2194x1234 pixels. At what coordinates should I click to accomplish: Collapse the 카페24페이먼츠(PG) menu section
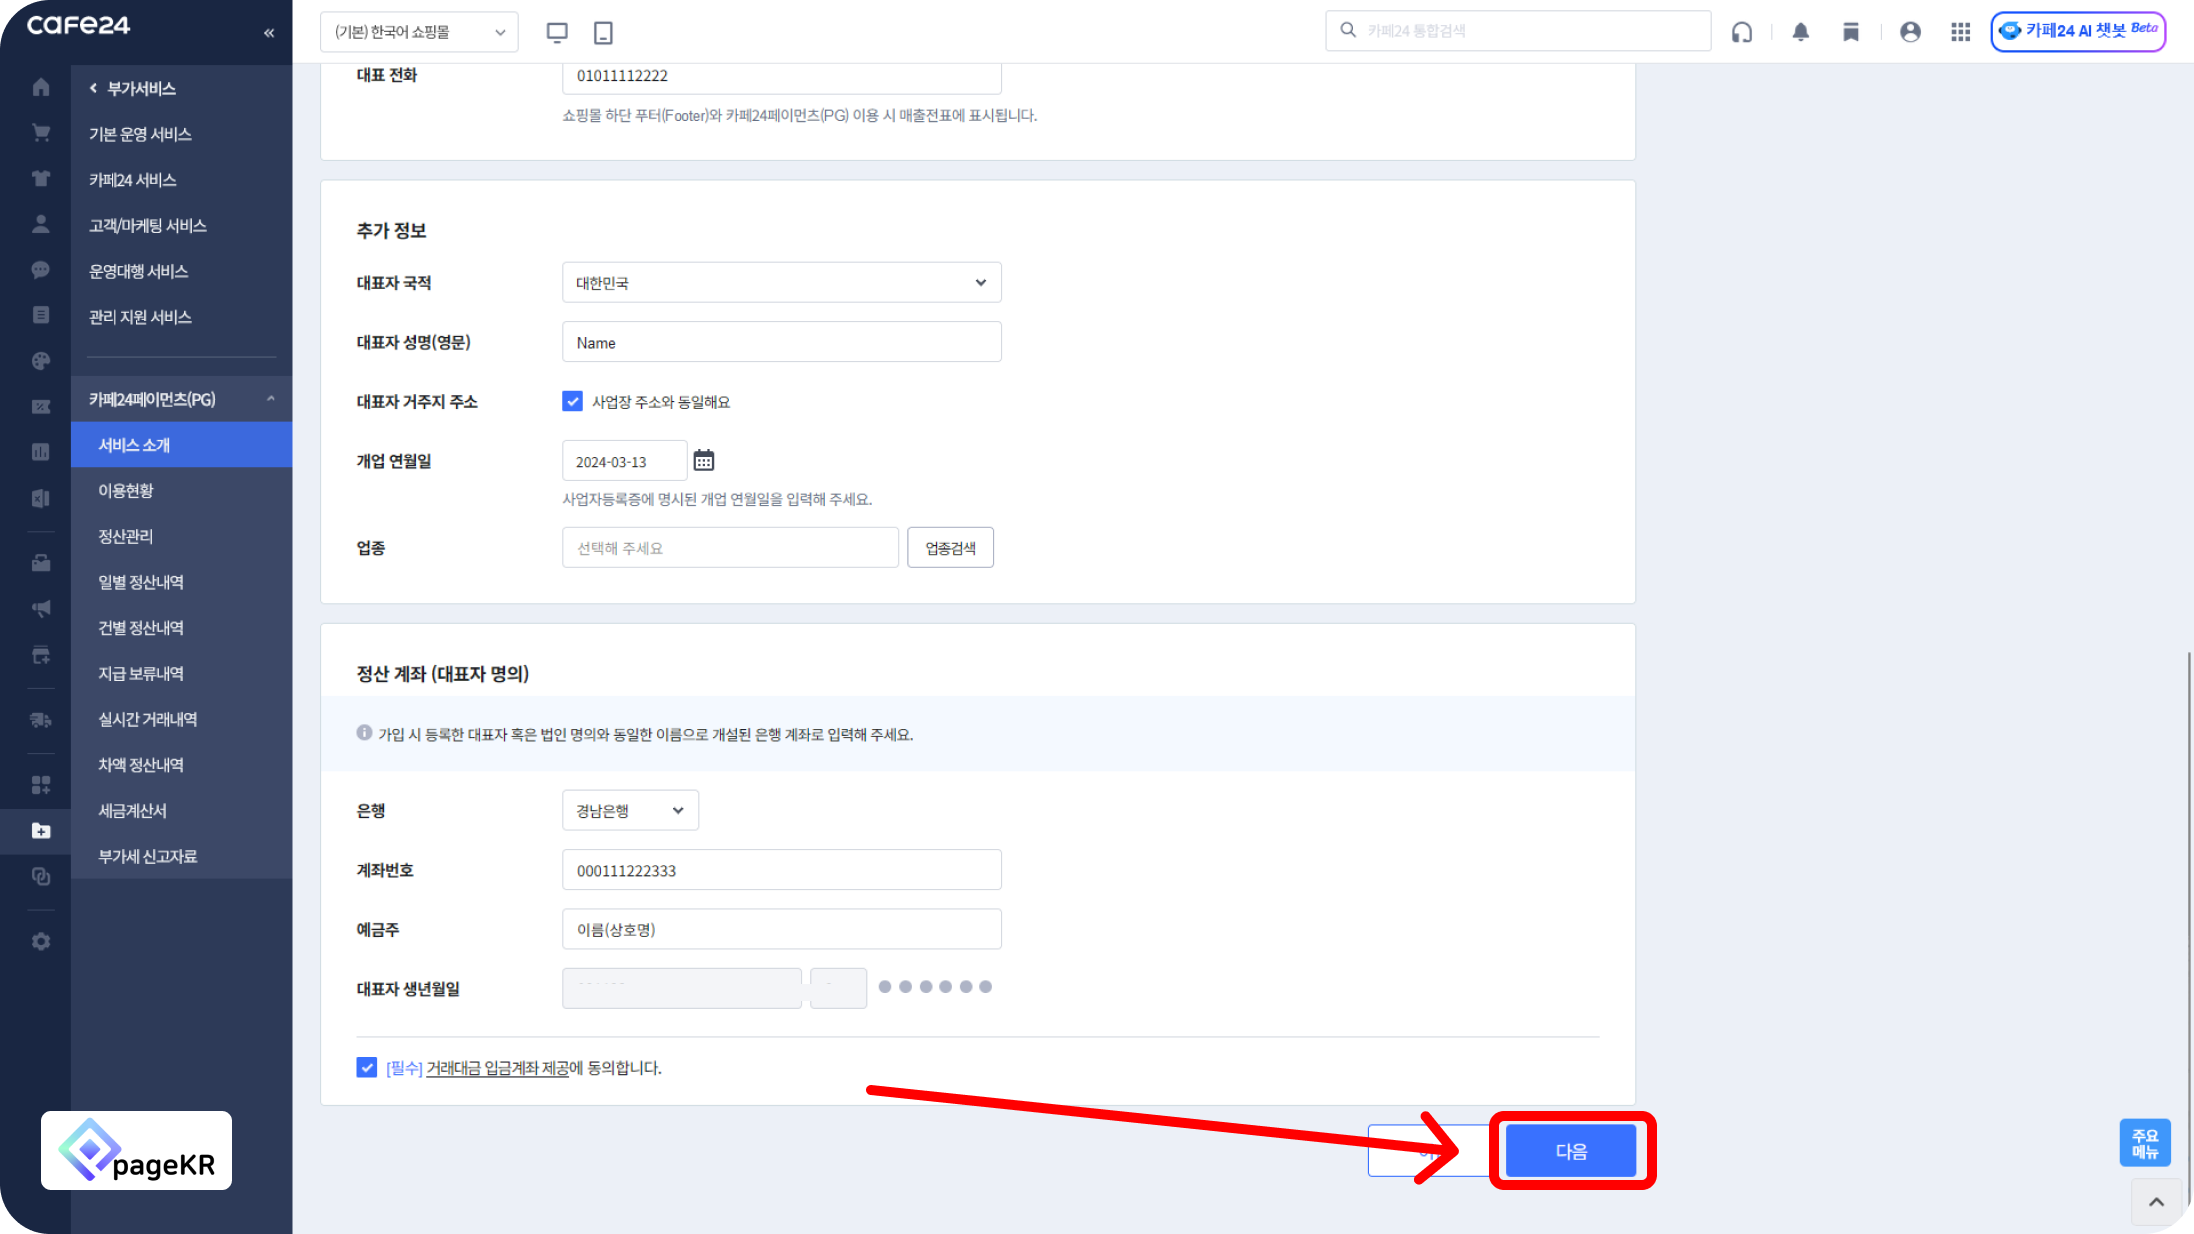tap(270, 399)
